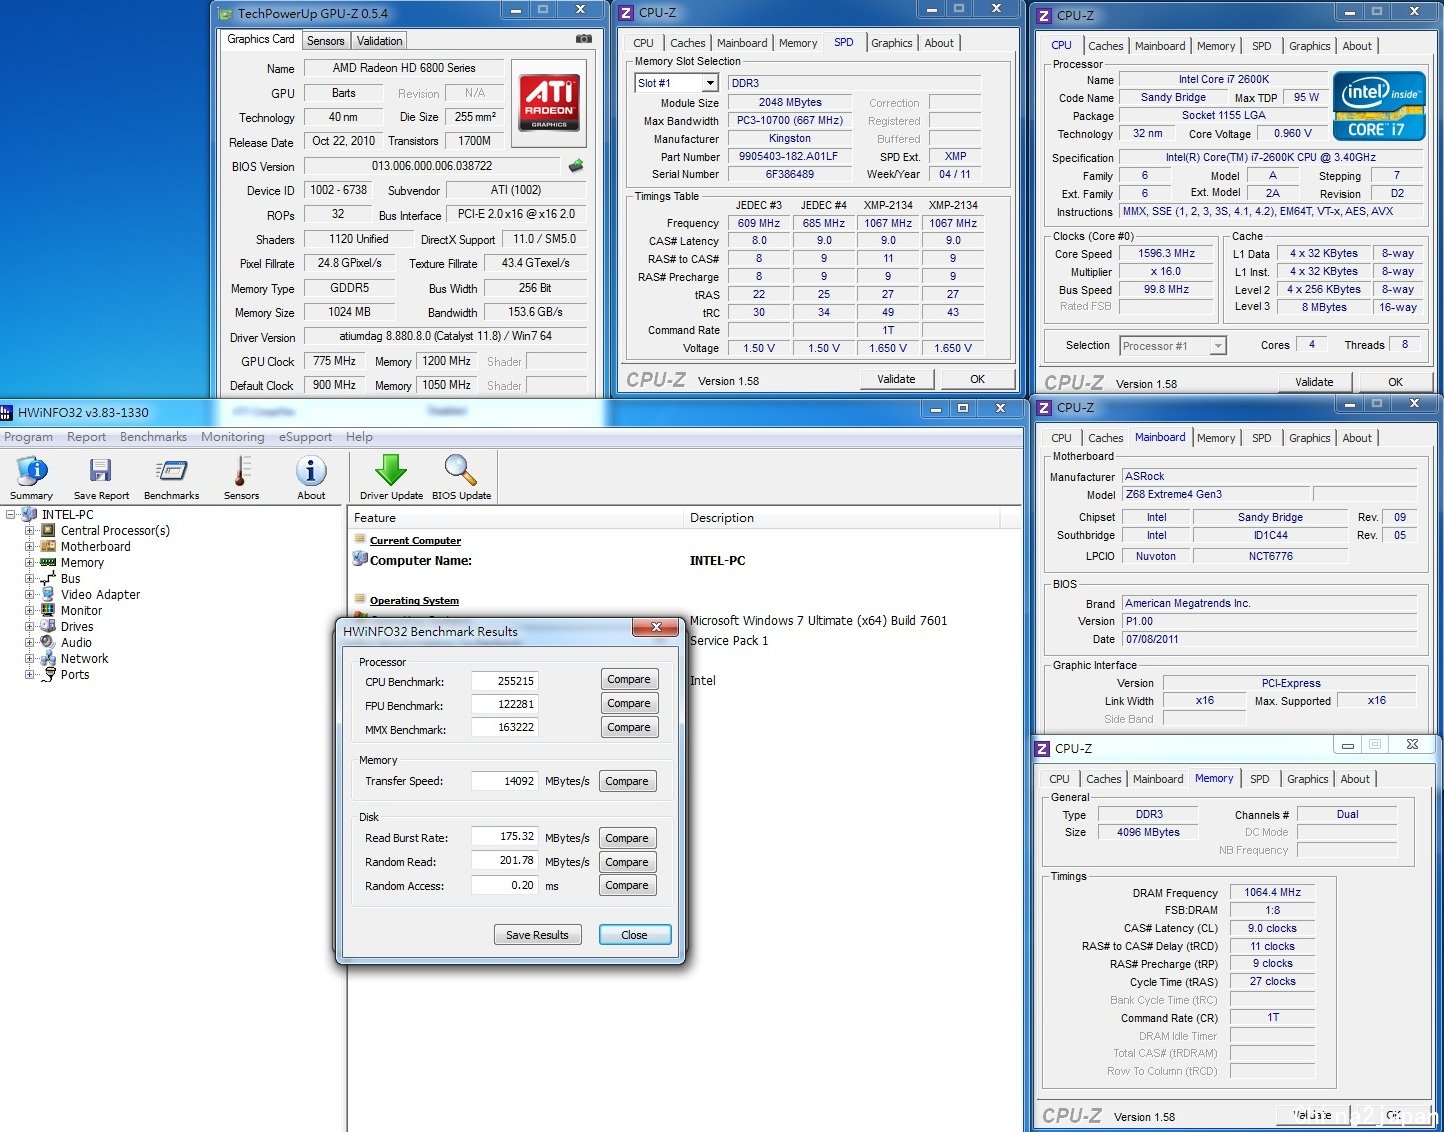Click the Ports tree node icon

point(48,674)
